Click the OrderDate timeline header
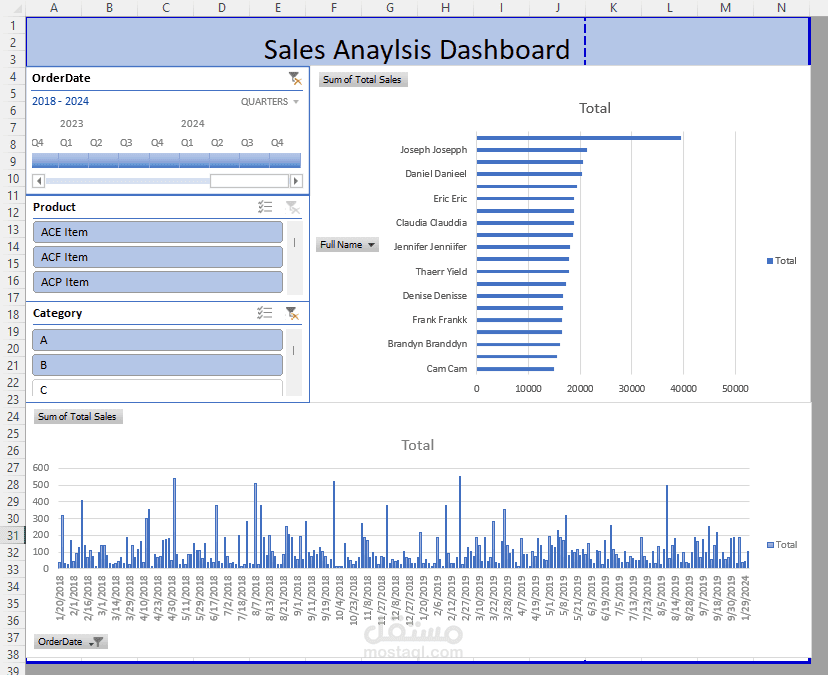The image size is (828, 675). click(x=61, y=78)
